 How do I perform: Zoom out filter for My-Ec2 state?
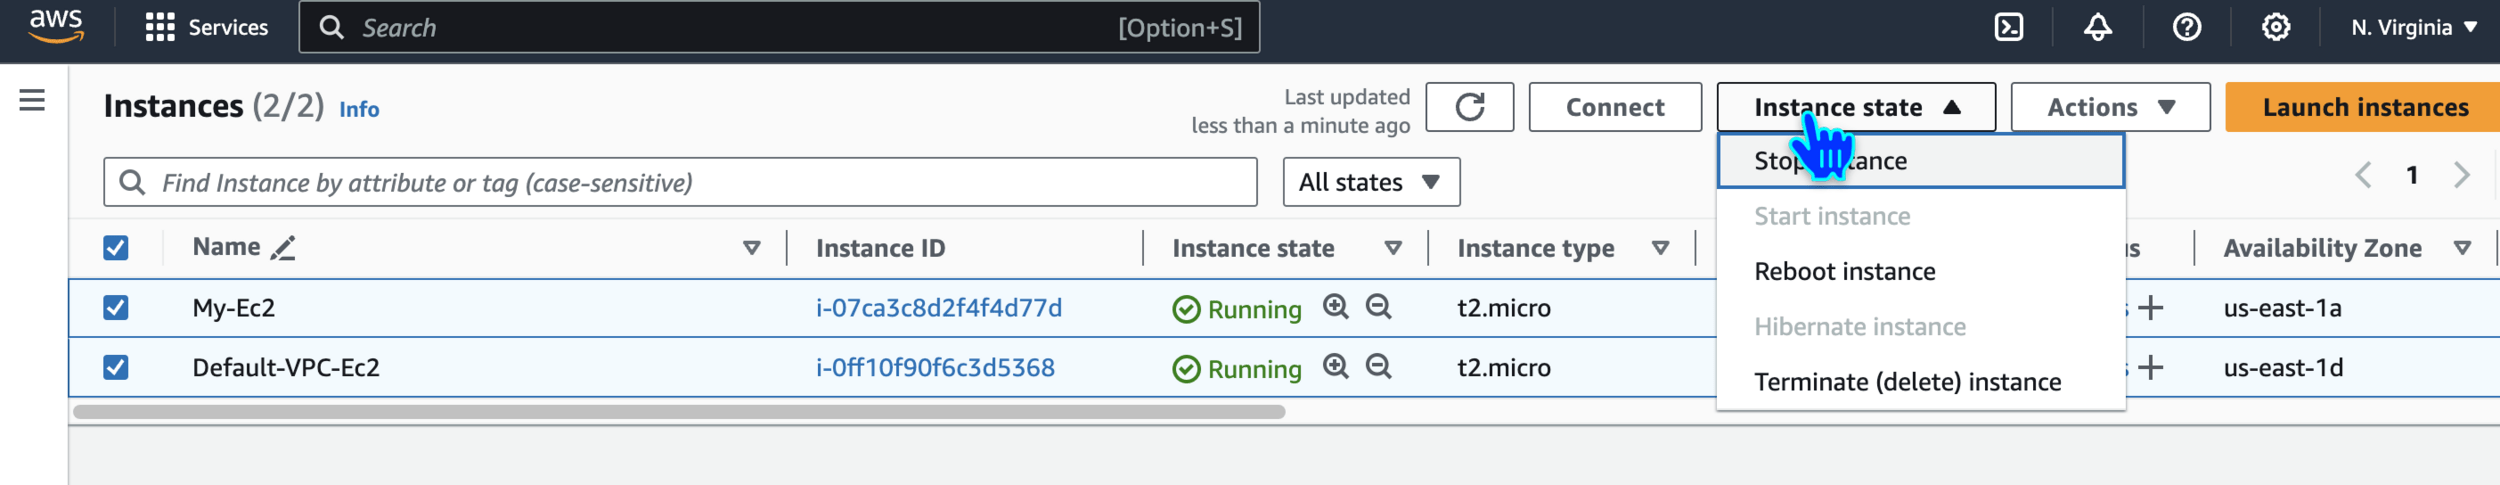point(1378,306)
